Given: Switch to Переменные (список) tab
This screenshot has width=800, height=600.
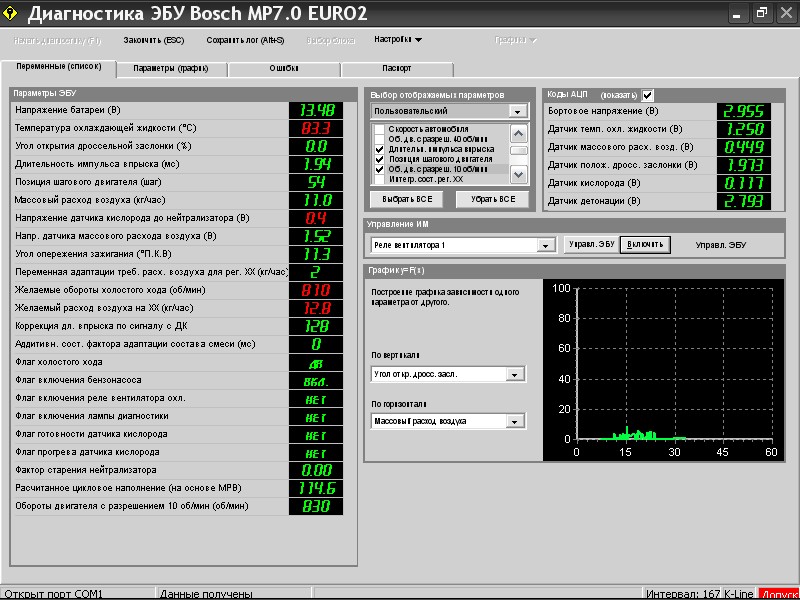Looking at the screenshot, I should coord(59,67).
